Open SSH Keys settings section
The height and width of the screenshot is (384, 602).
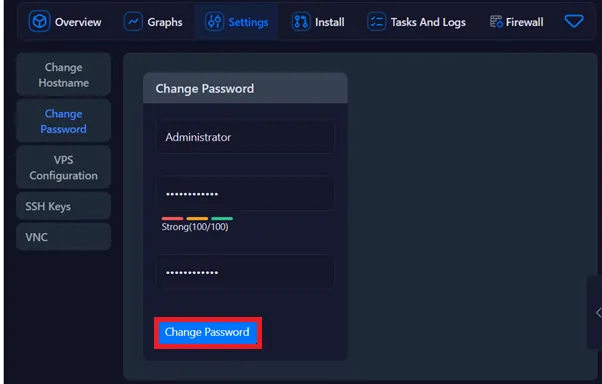(x=64, y=206)
